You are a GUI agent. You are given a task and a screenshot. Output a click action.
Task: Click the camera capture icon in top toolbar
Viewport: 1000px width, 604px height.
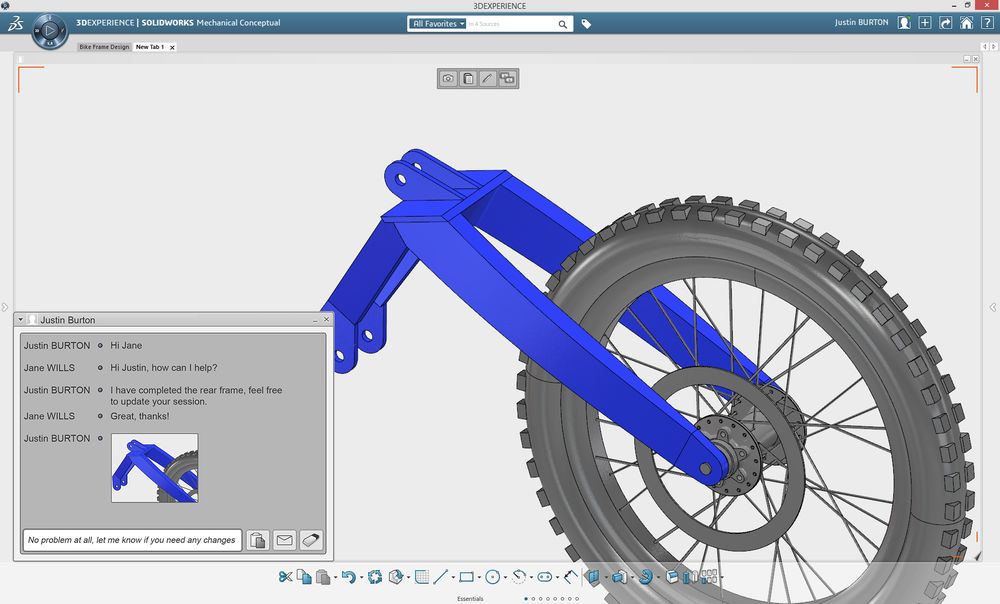click(x=448, y=79)
